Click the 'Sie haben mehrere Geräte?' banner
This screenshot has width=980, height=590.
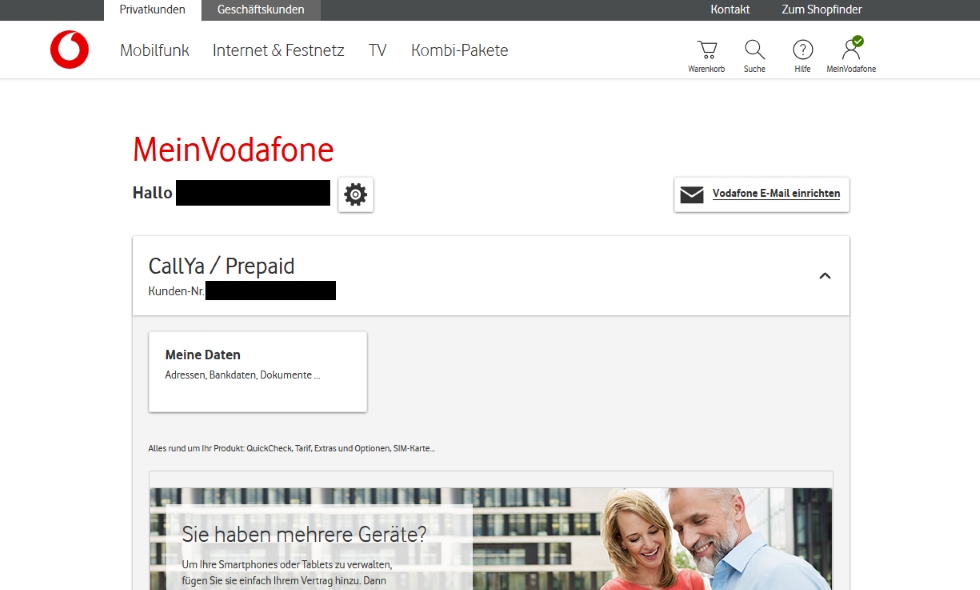point(491,539)
